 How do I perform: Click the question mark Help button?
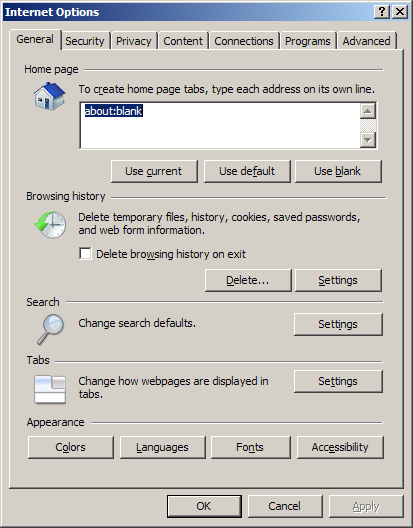point(382,12)
